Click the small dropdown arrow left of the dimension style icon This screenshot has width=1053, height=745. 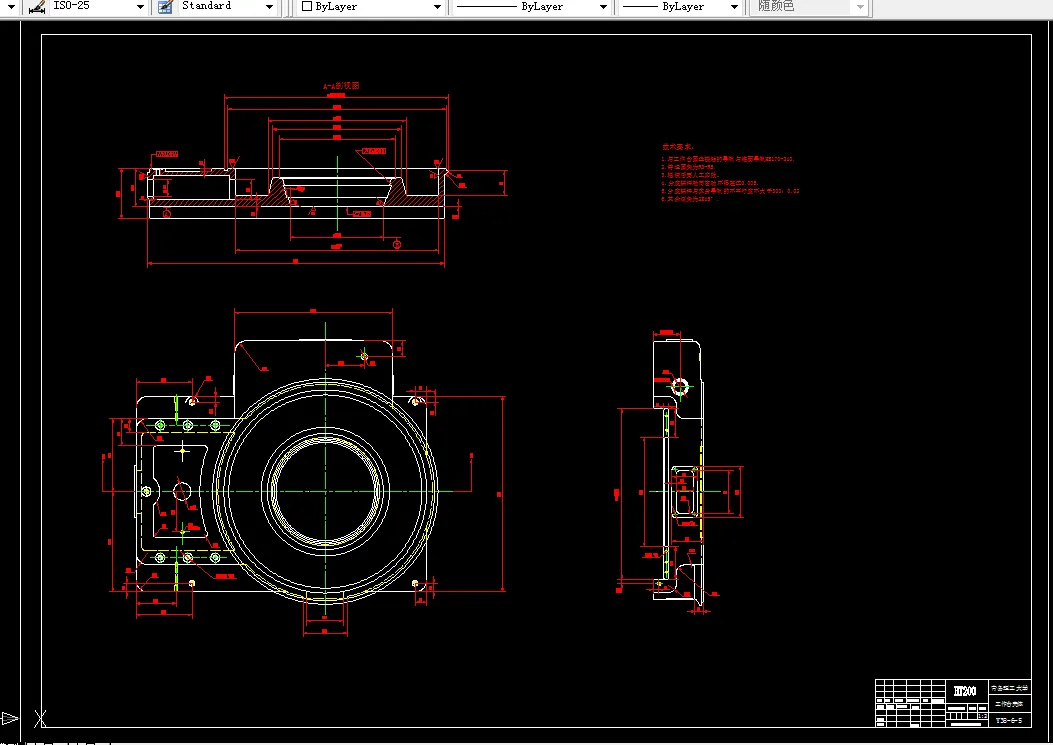[11, 7]
